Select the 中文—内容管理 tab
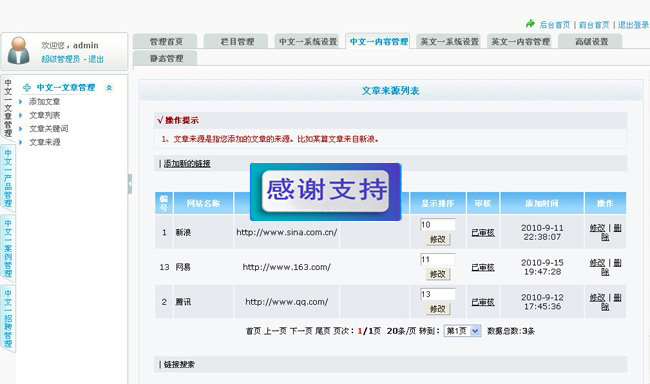Image resolution: width=650 pixels, height=384 pixels. pos(378,41)
